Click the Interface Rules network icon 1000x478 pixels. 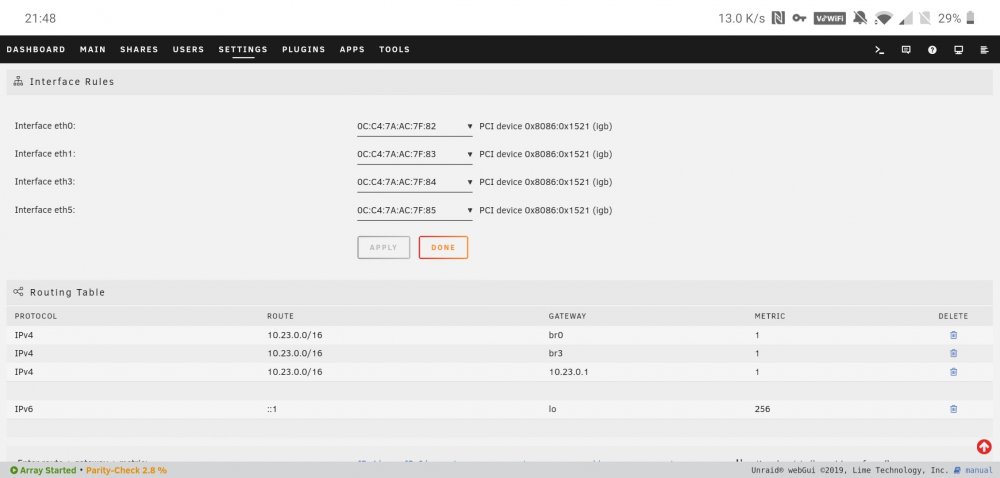point(18,82)
